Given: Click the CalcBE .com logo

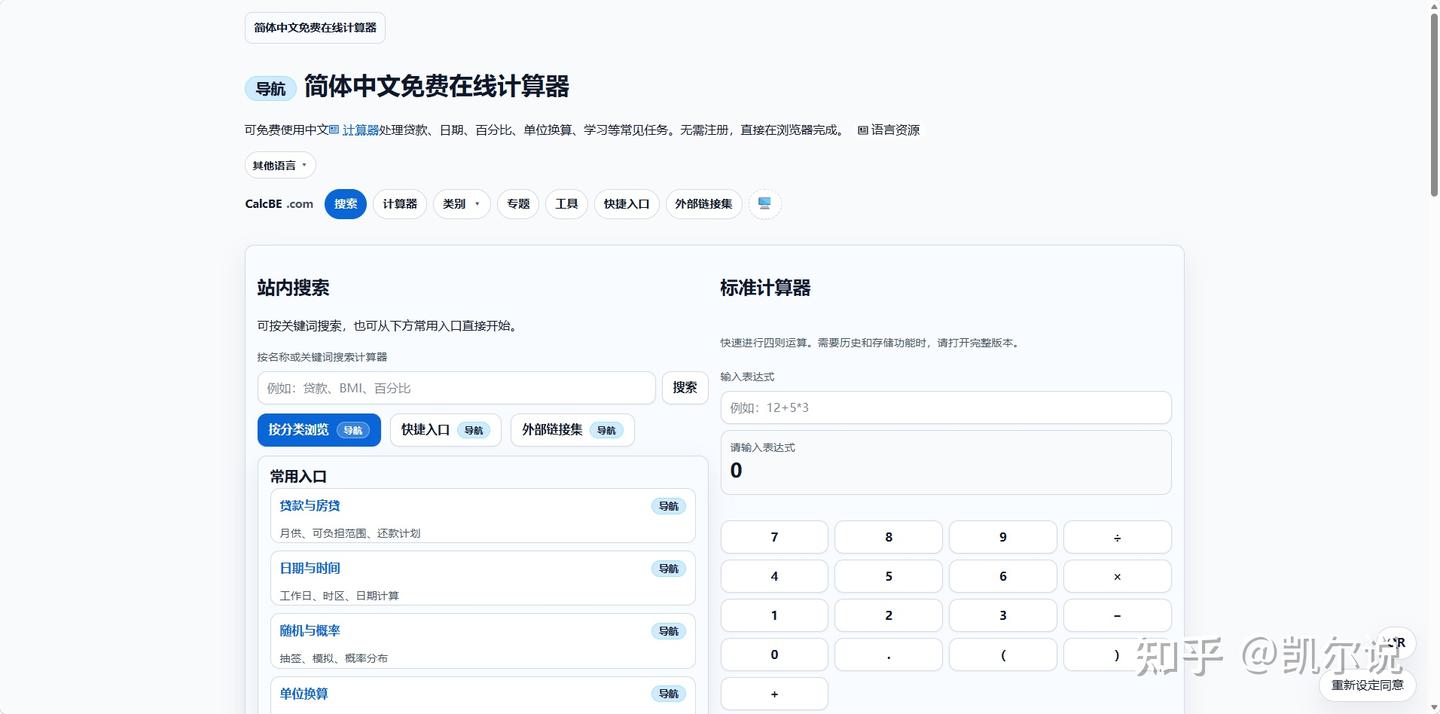Looking at the screenshot, I should pyautogui.click(x=279, y=204).
